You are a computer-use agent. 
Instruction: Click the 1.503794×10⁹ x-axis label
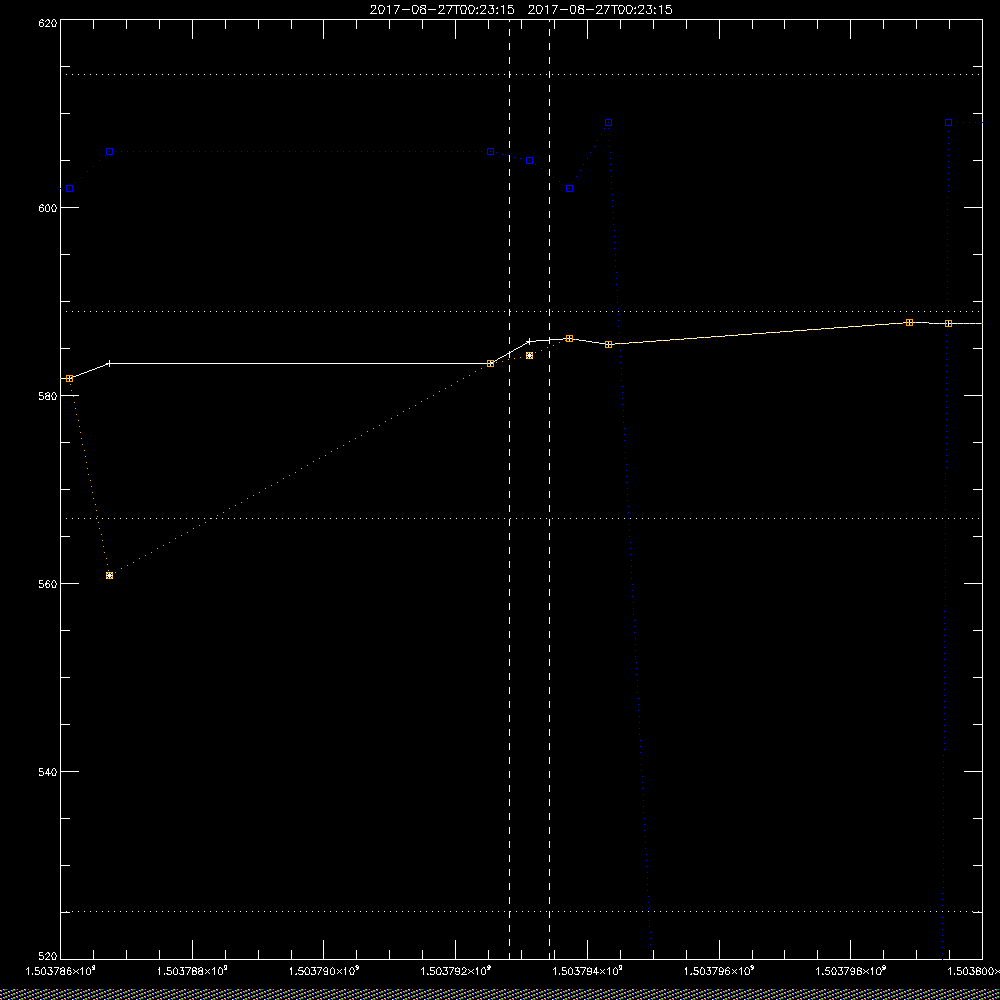click(587, 971)
